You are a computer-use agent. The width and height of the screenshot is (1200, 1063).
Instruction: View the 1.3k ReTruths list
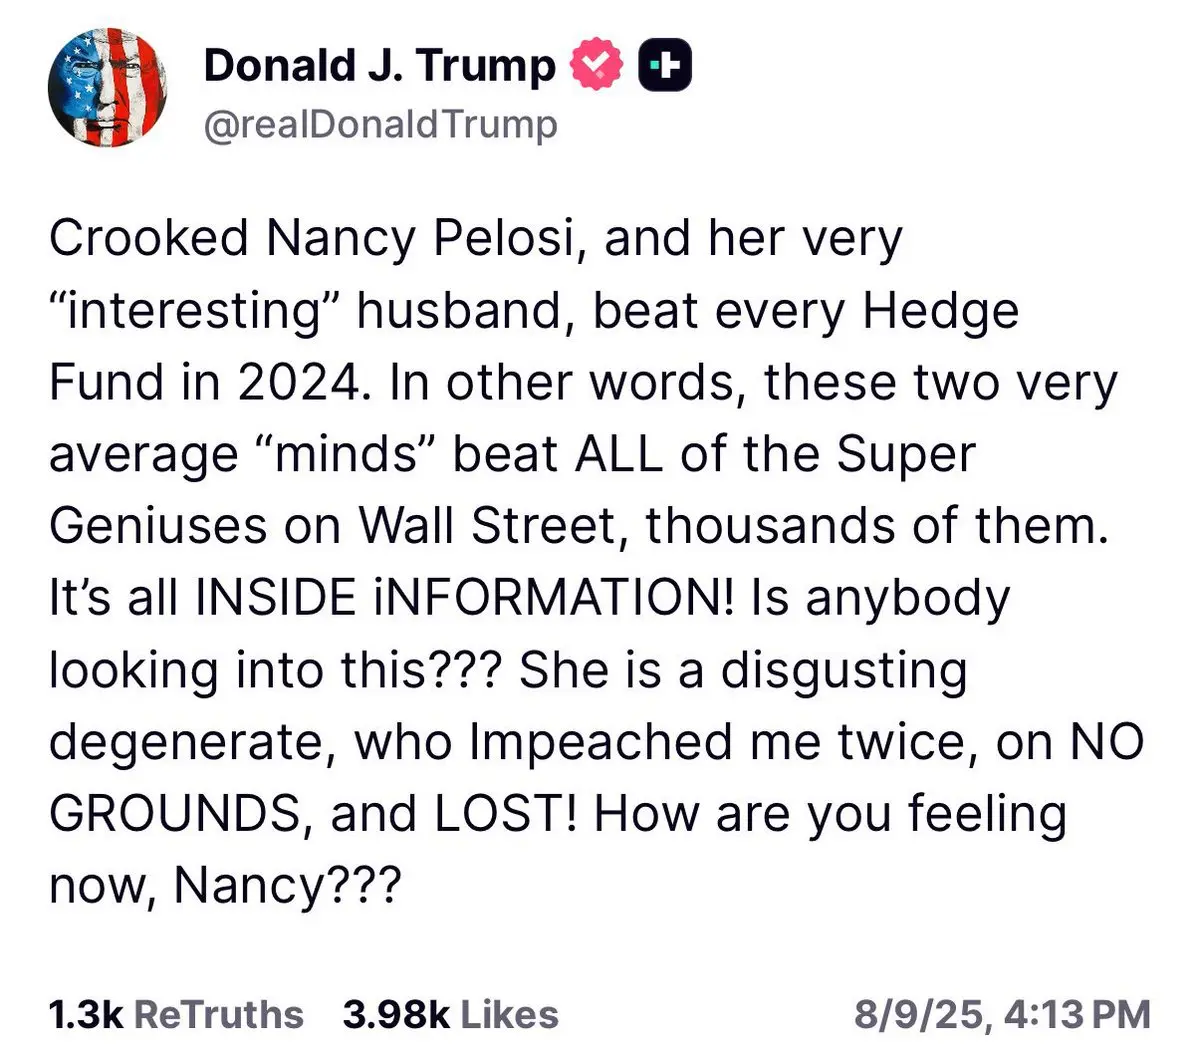click(176, 1014)
